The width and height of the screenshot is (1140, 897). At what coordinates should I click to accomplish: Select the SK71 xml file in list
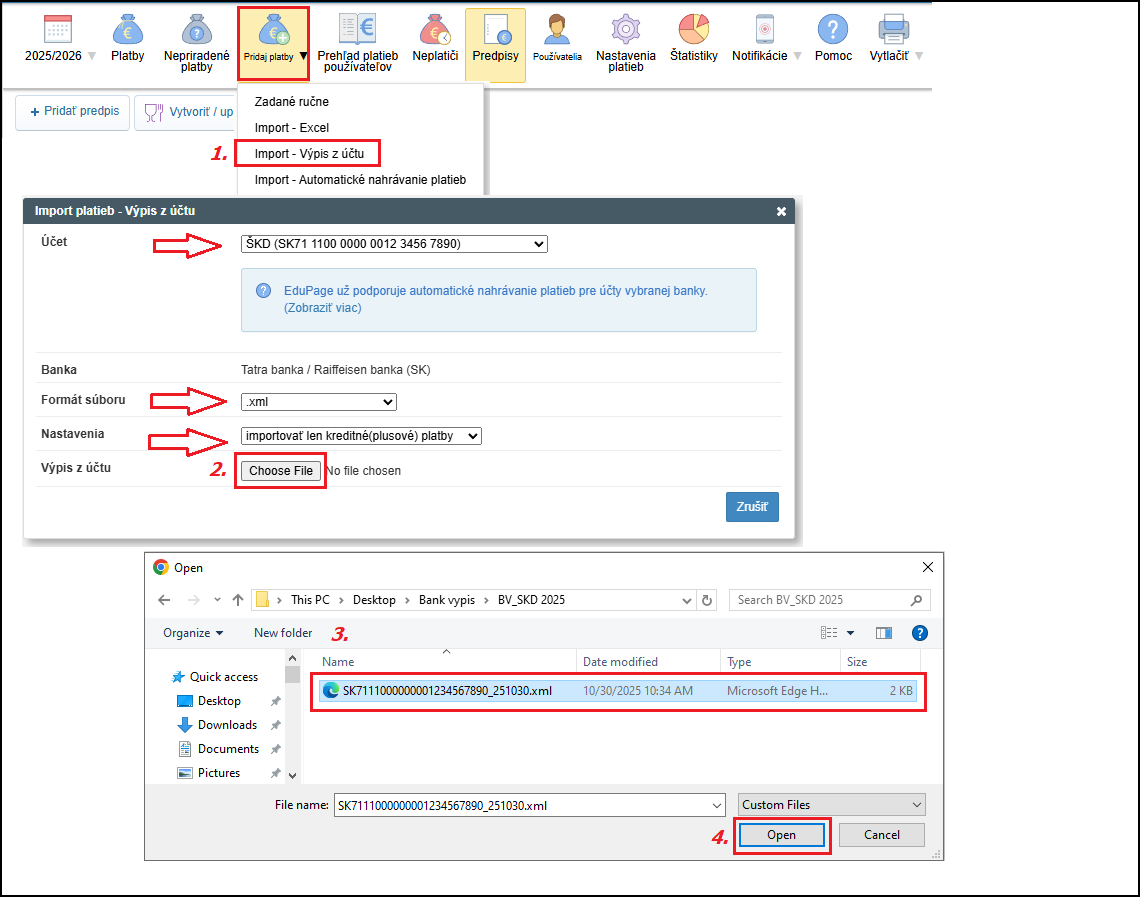tap(447, 691)
